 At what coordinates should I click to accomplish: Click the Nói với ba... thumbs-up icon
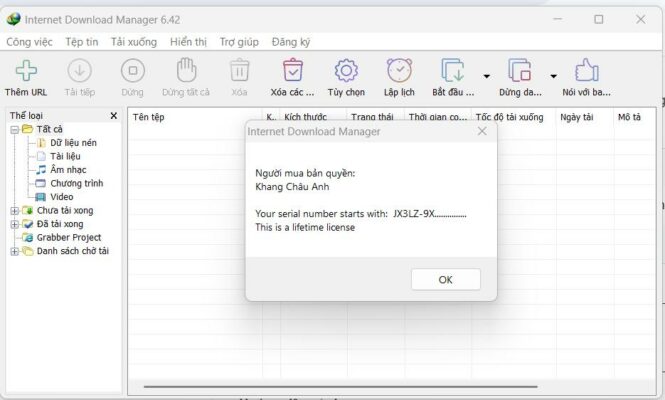587,70
